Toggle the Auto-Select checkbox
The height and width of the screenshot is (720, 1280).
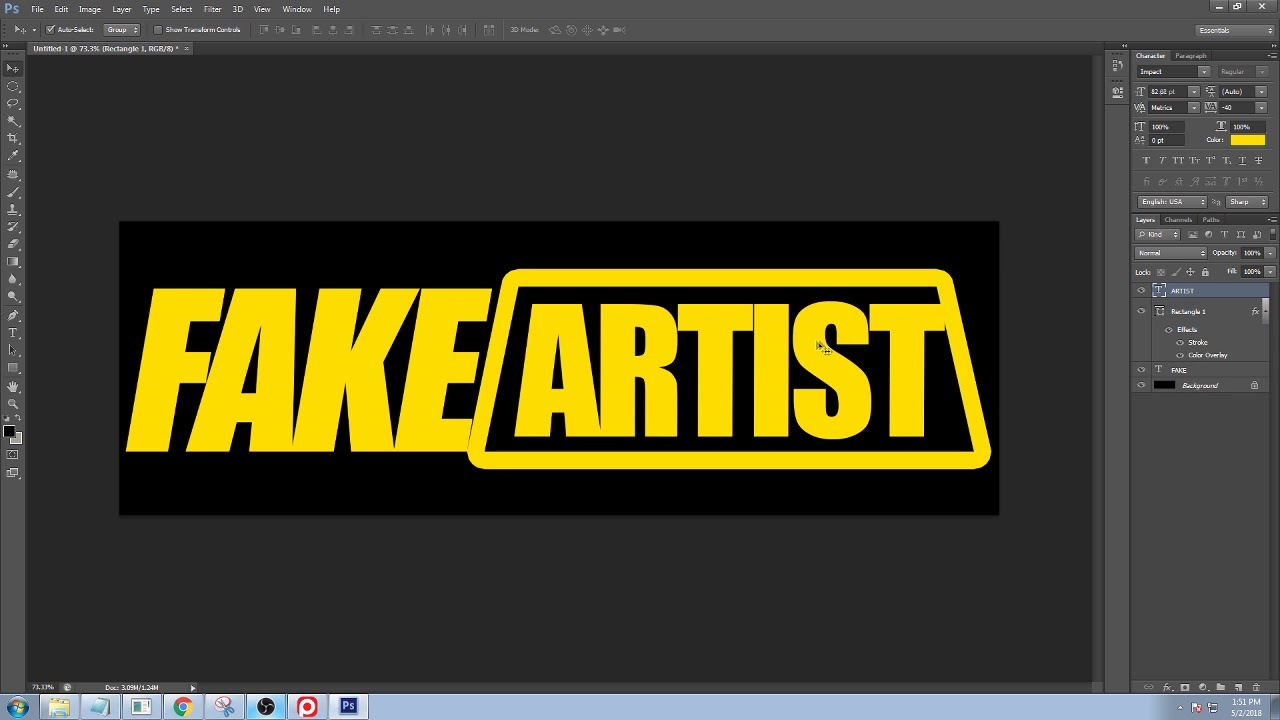click(50, 30)
